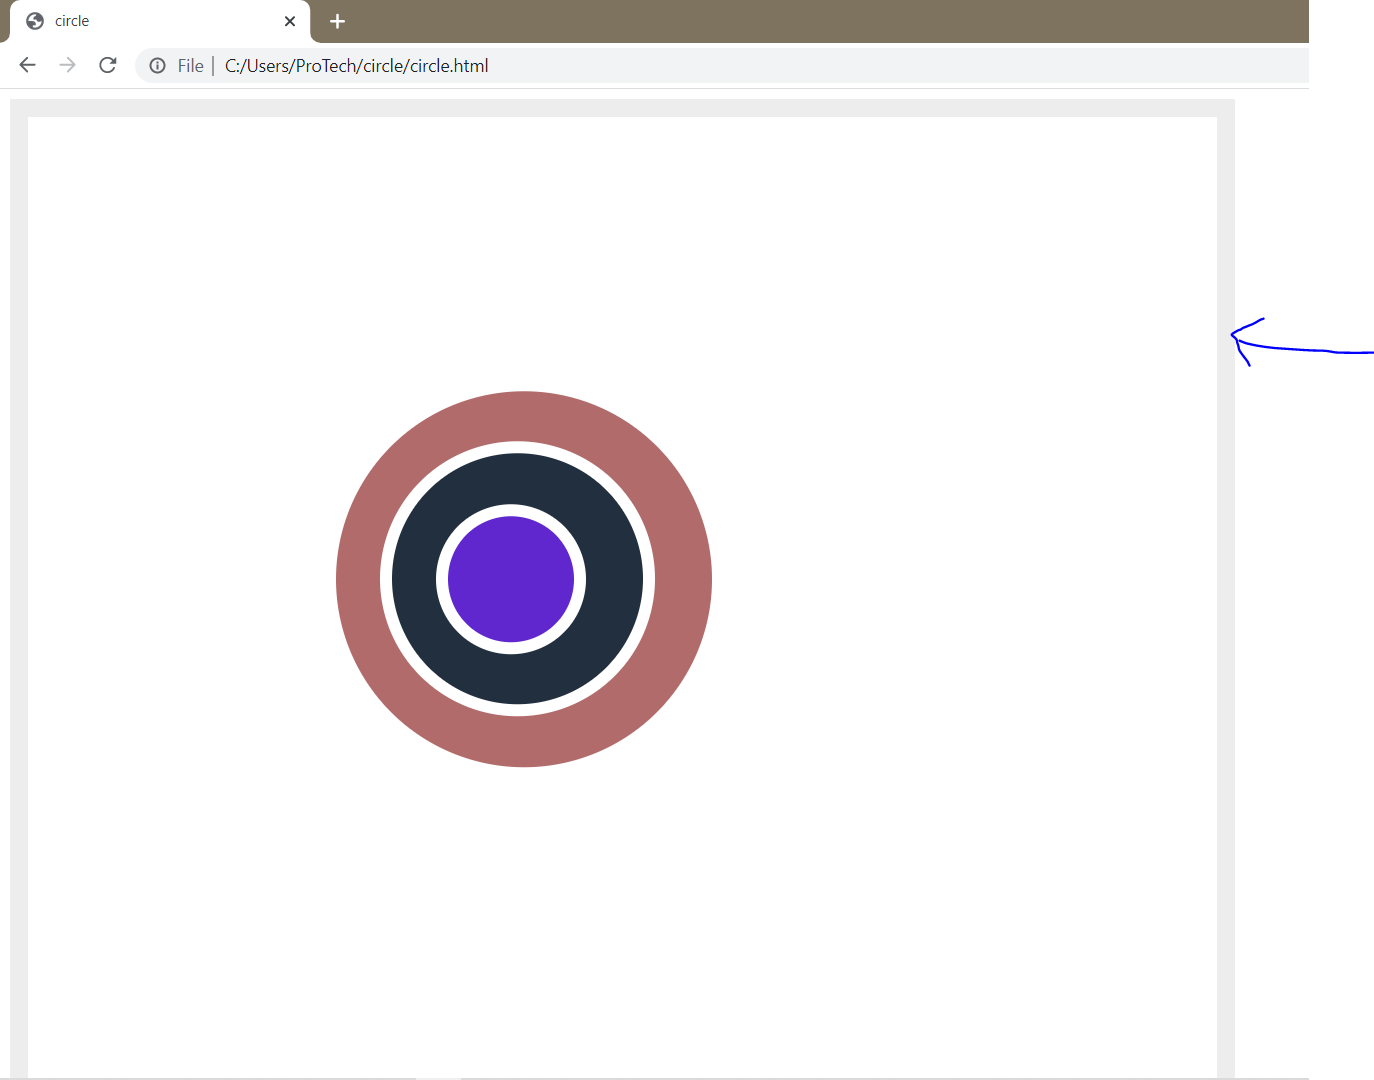Click the browser back navigation arrow

tap(27, 64)
